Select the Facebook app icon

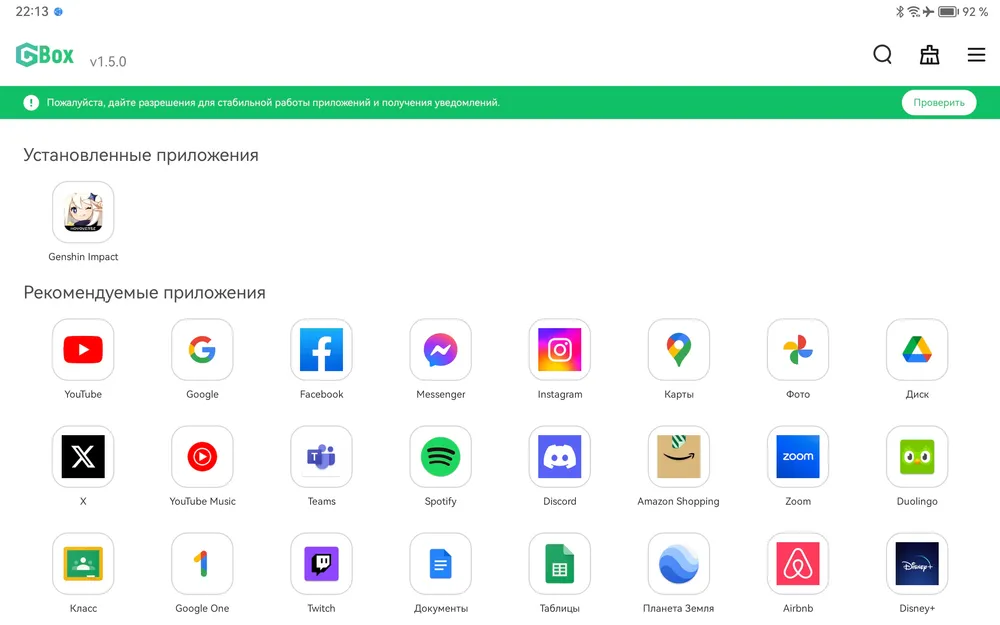click(x=321, y=350)
